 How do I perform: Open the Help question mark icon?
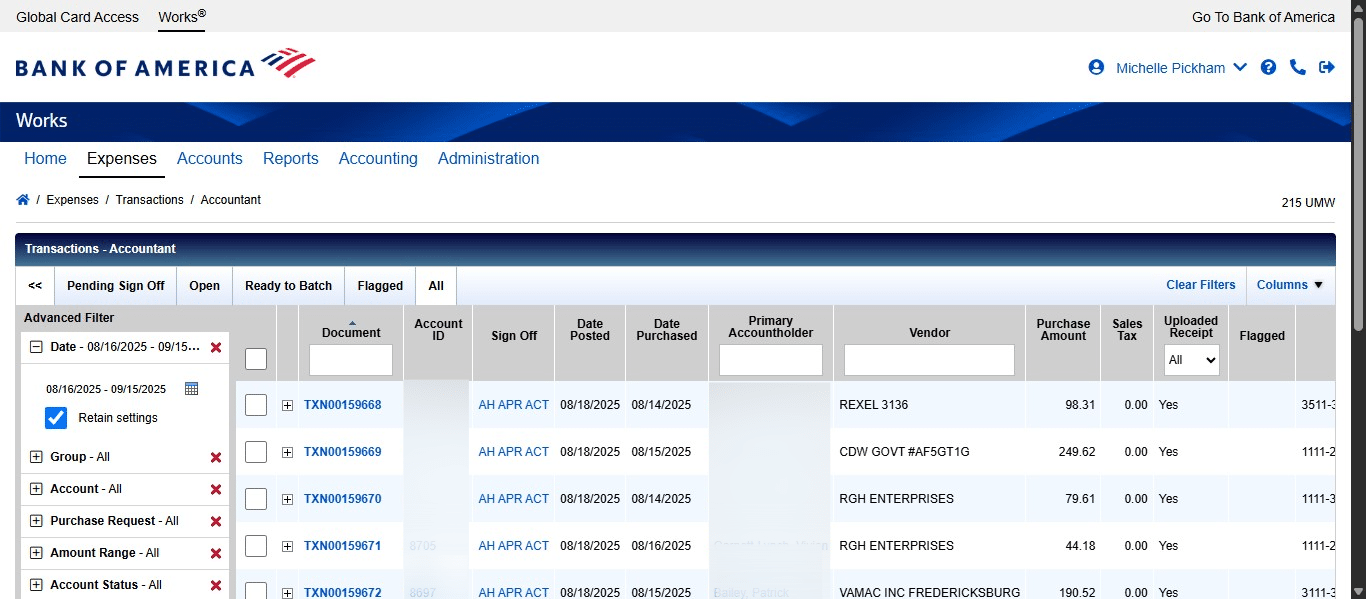click(1268, 67)
